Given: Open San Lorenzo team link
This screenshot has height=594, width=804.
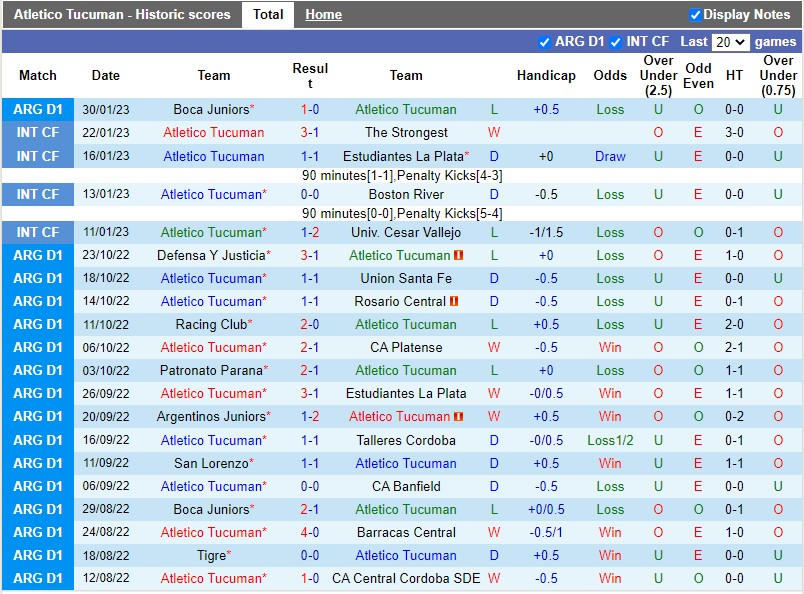Looking at the screenshot, I should tap(211, 463).
